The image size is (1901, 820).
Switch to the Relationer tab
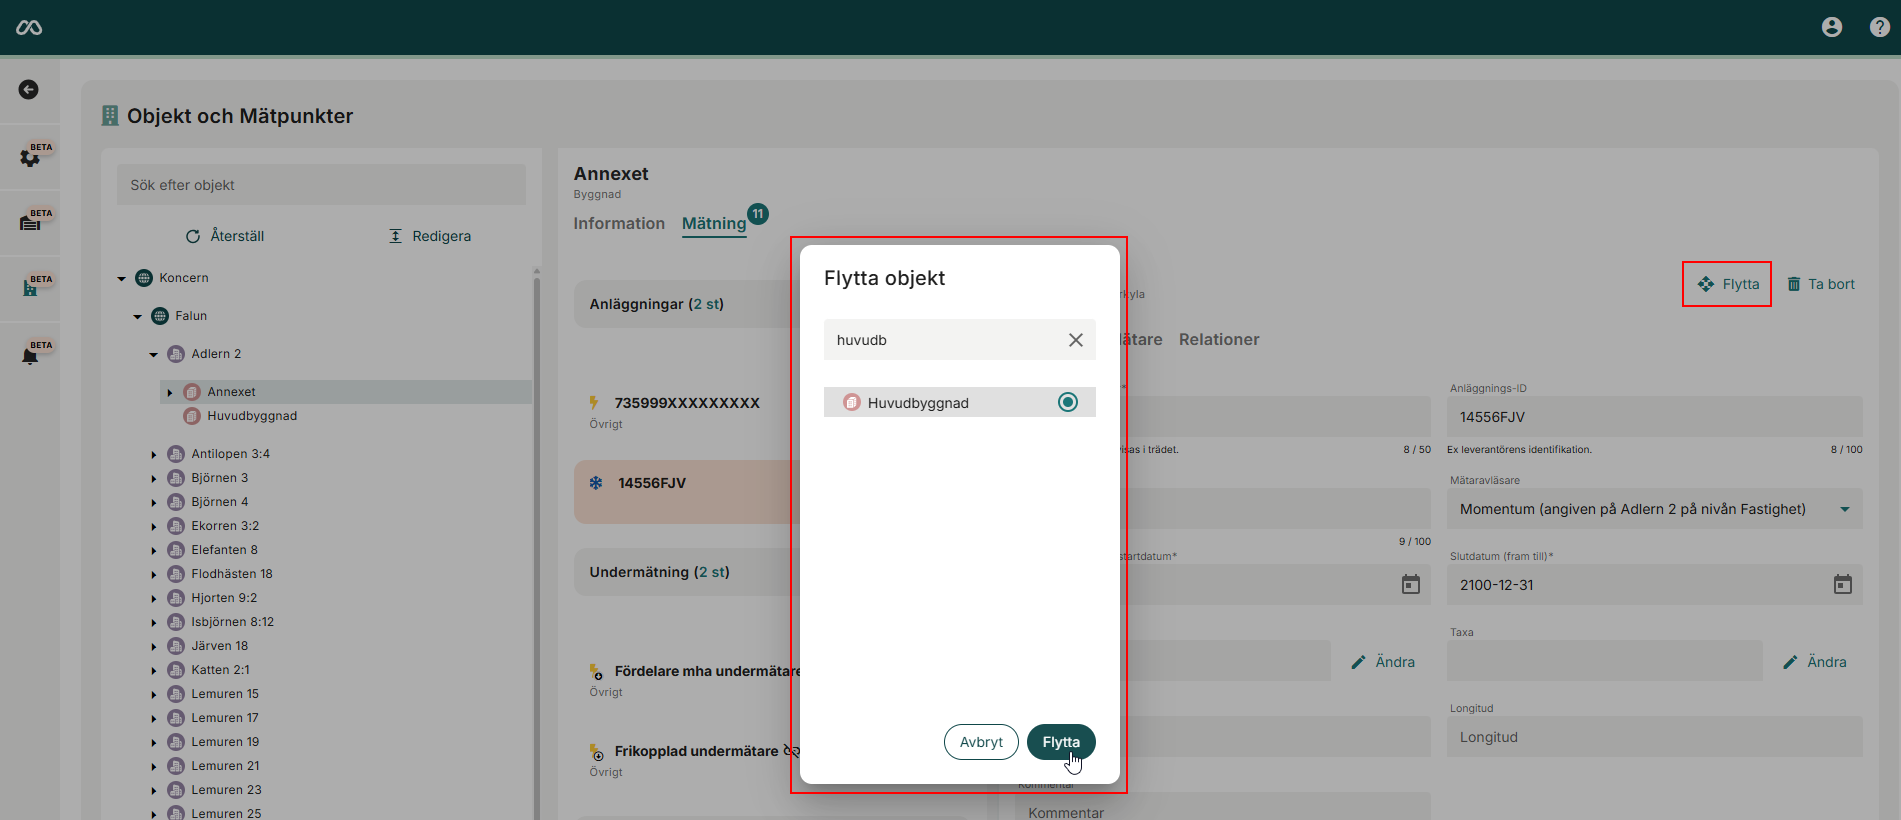point(1218,340)
